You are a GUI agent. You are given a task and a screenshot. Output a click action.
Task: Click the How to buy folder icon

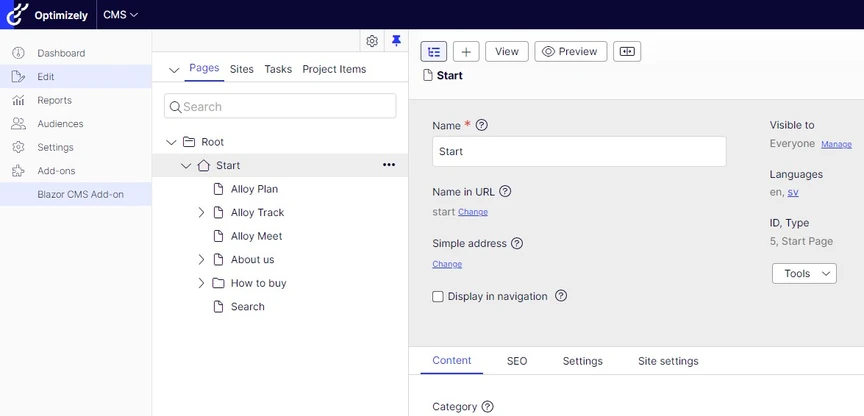(x=219, y=283)
